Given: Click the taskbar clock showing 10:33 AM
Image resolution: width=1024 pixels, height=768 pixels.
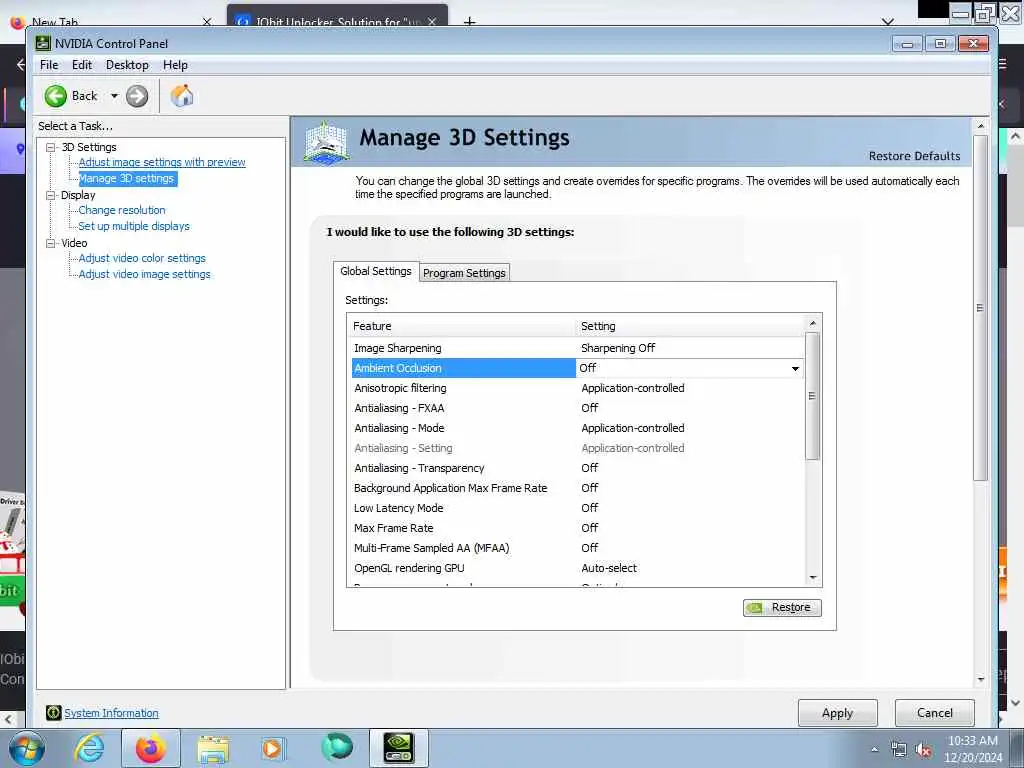Looking at the screenshot, I should click(972, 749).
